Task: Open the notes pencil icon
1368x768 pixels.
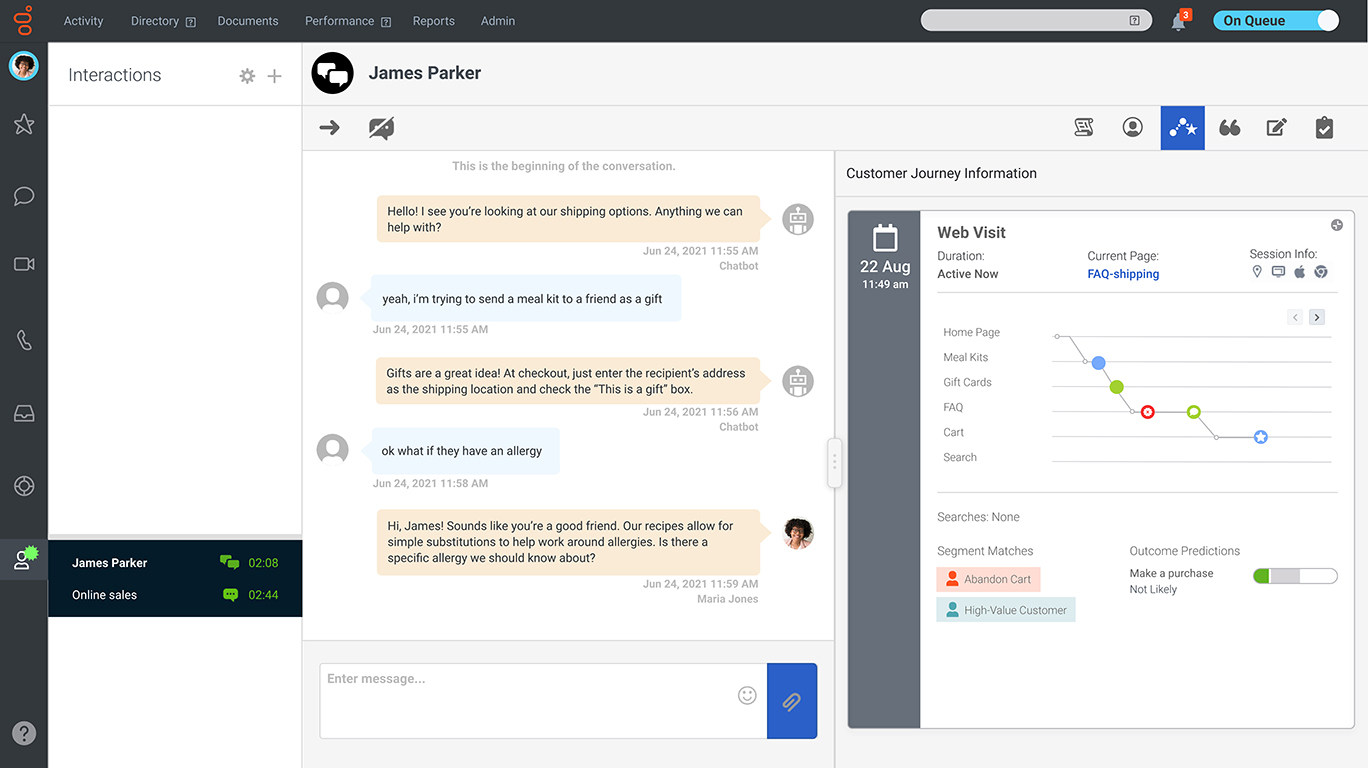Action: point(1276,128)
